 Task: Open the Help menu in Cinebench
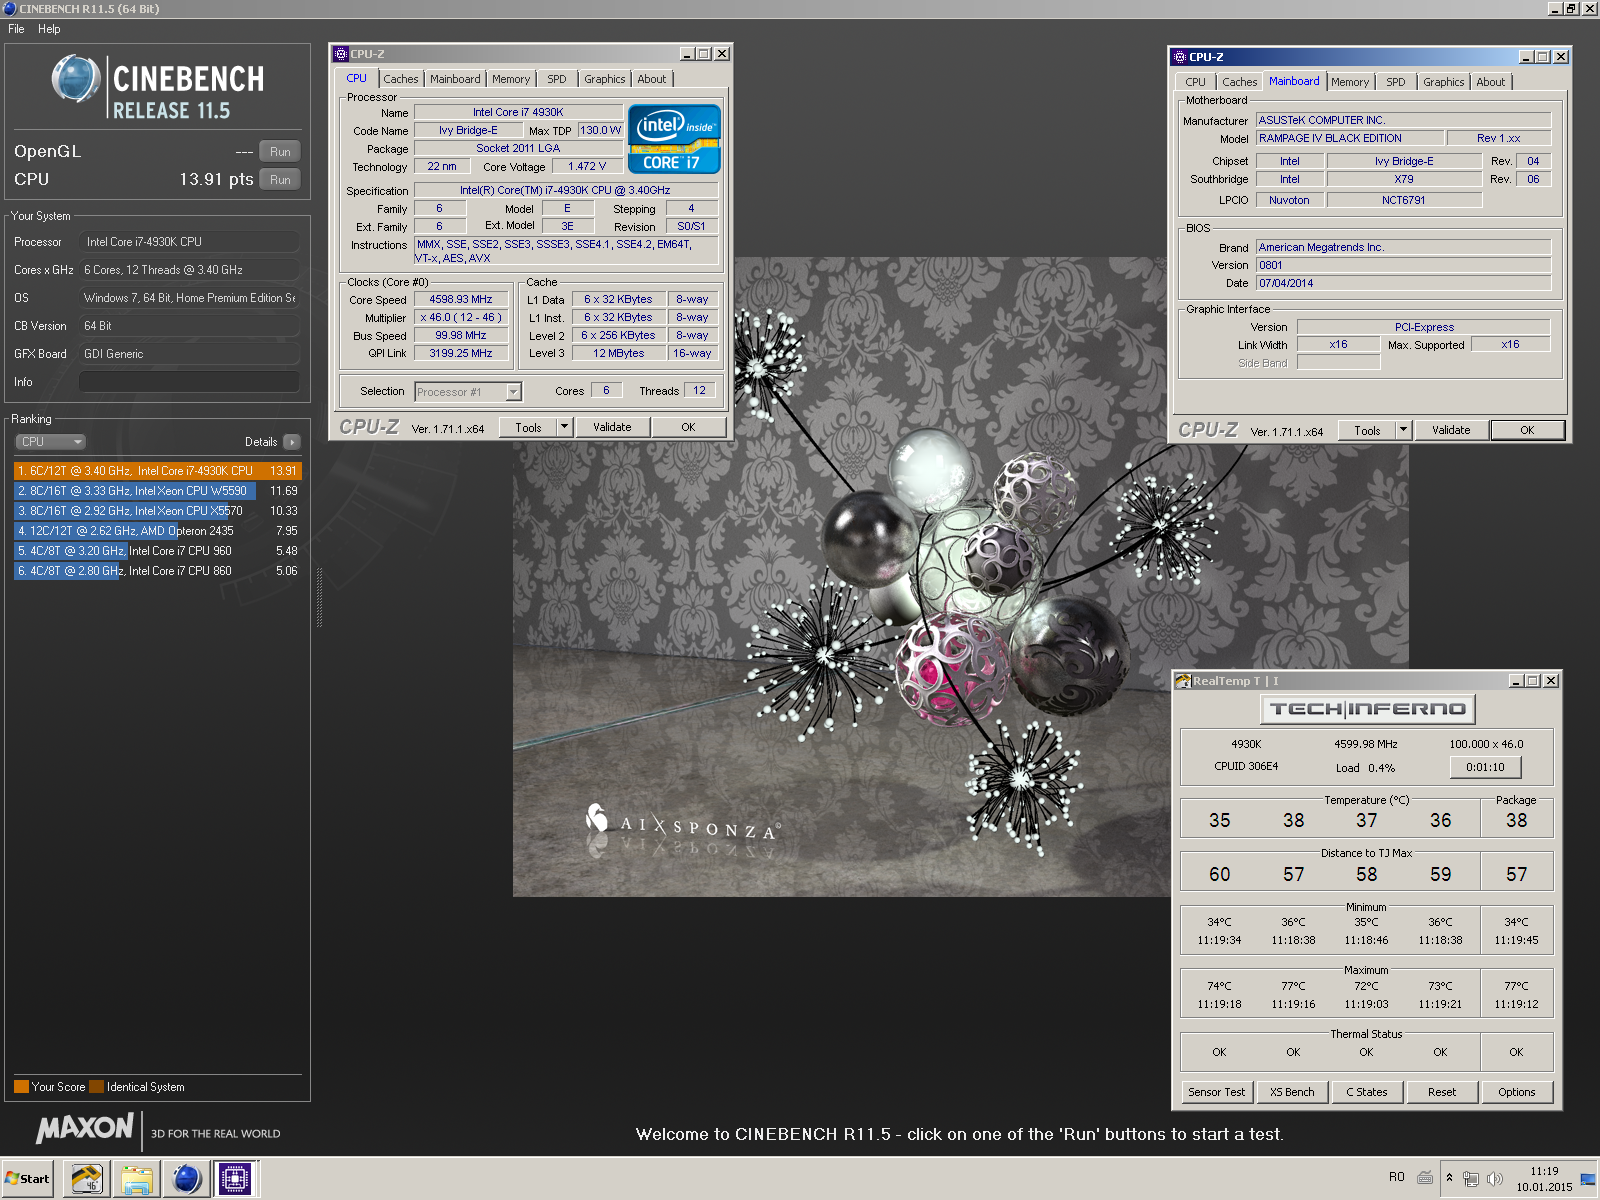49,29
